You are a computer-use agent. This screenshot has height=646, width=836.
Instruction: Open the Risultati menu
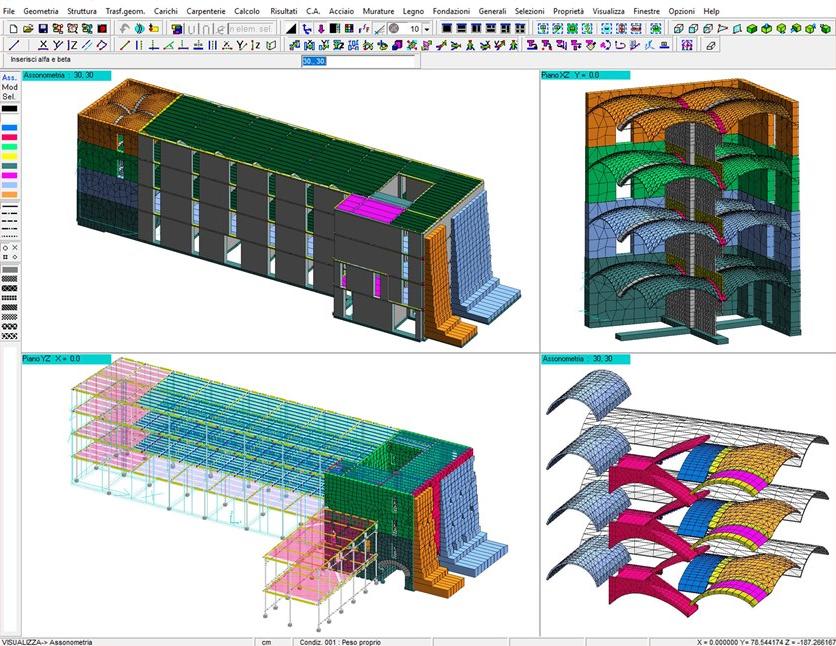pos(284,10)
